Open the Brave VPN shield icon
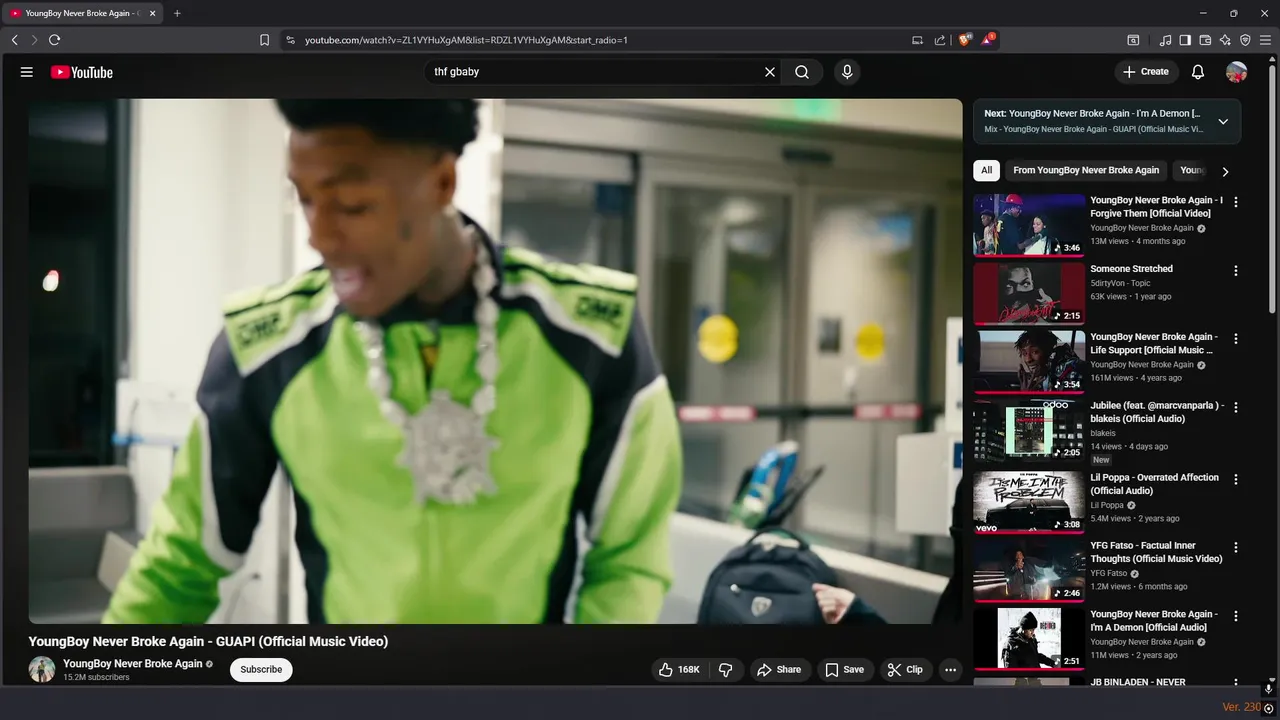1280x720 pixels. click(1245, 40)
